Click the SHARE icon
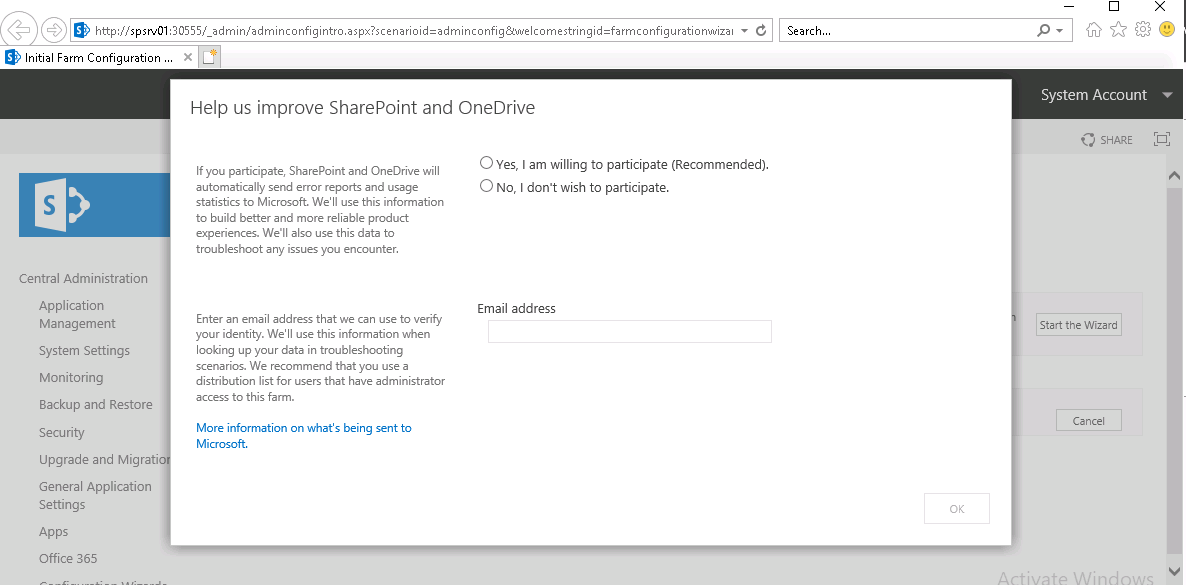This screenshot has height=585, width=1186. tap(1107, 139)
